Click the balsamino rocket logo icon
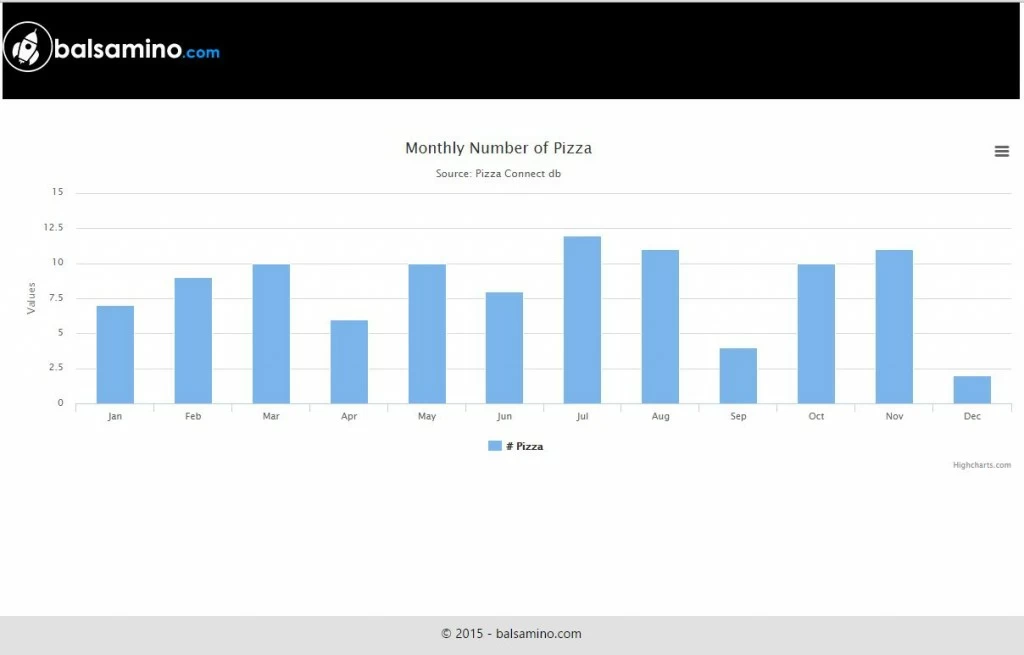This screenshot has height=655, width=1024. point(27,47)
